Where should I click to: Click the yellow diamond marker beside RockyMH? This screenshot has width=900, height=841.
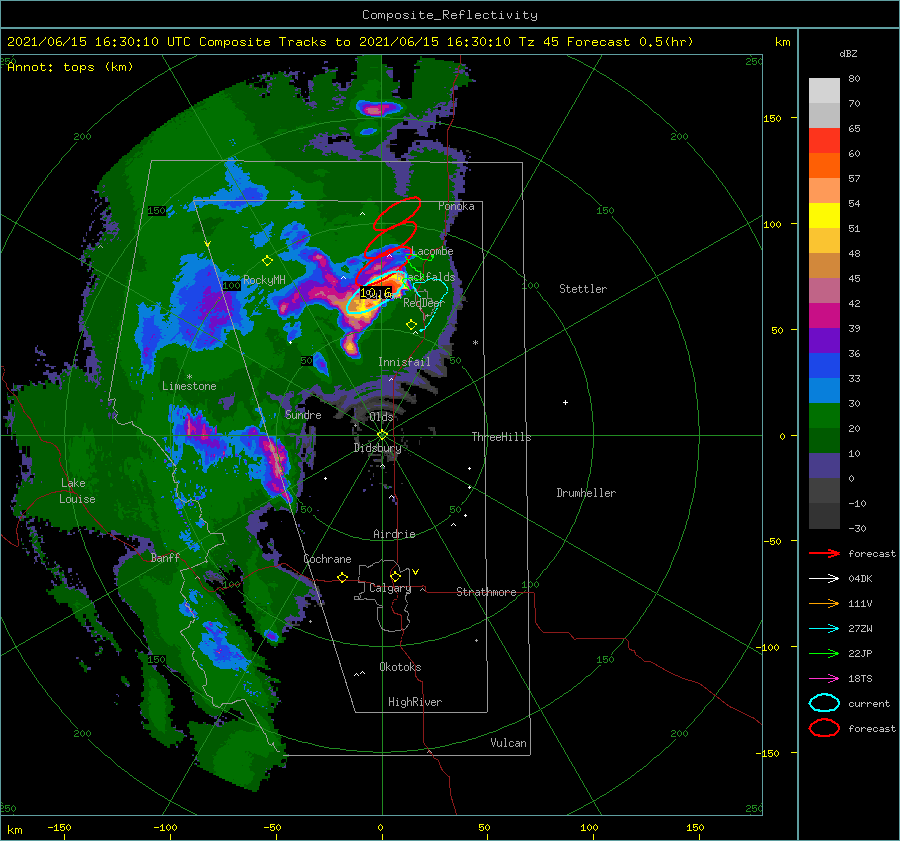point(267,261)
